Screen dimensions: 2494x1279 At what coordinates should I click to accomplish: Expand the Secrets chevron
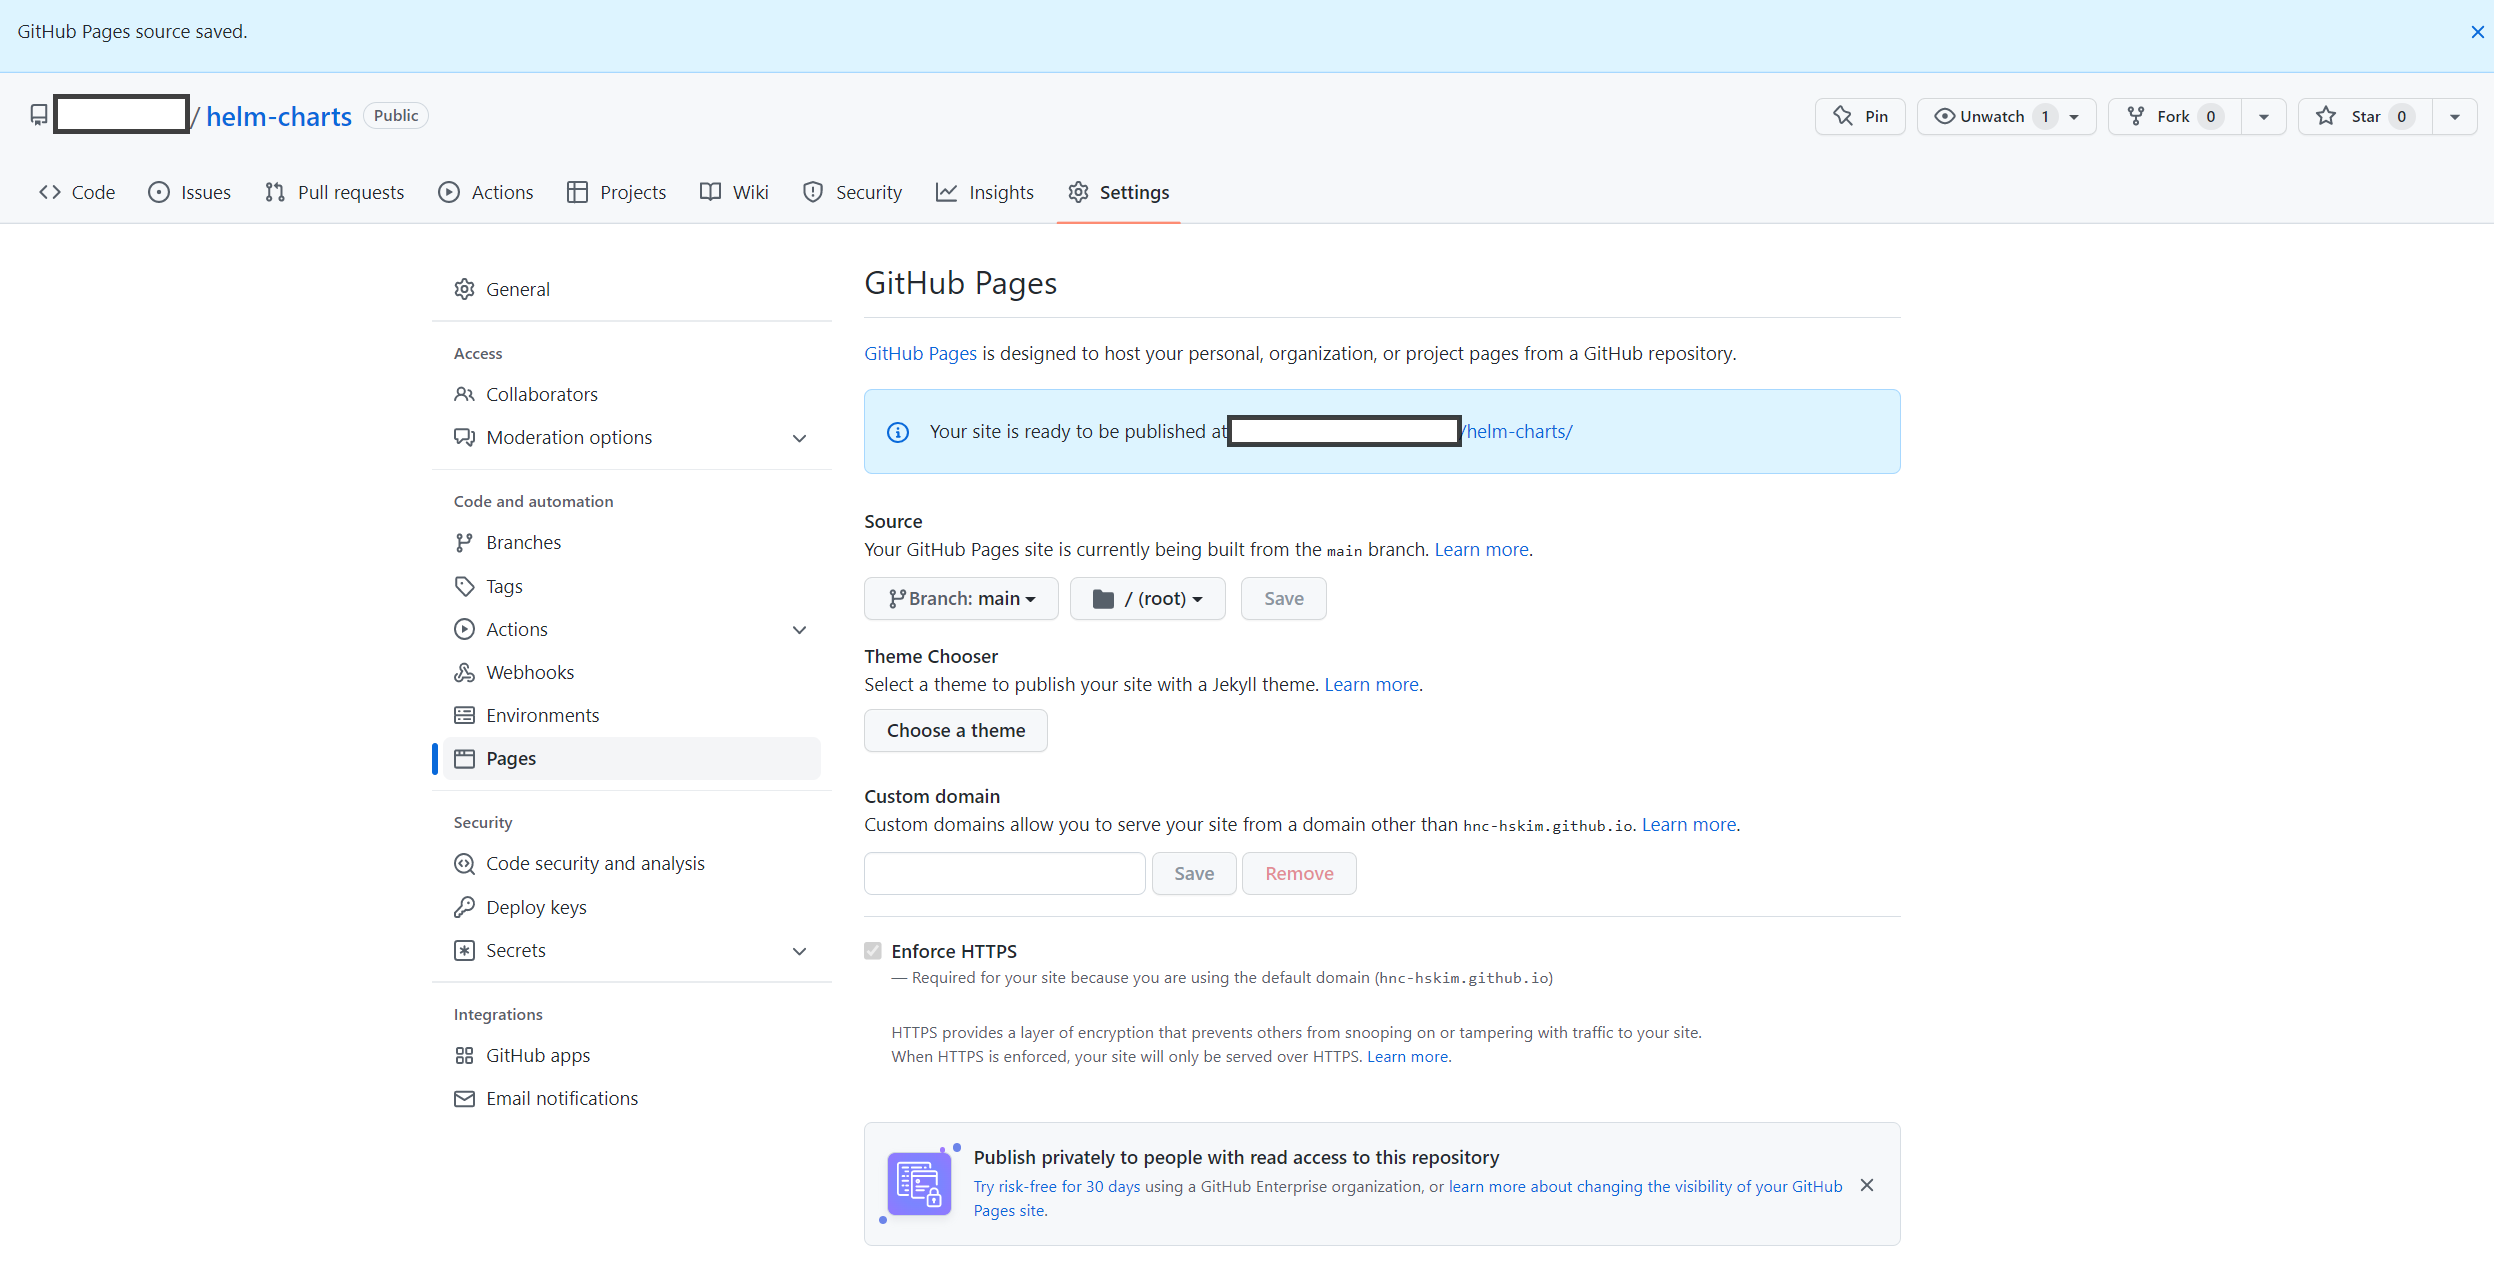tap(799, 951)
